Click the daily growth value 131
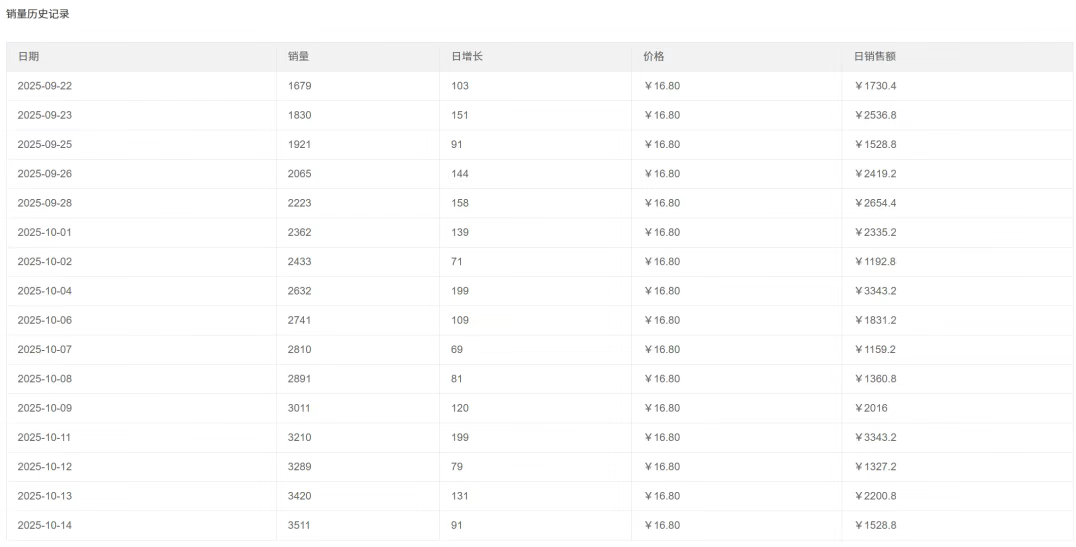 coord(460,496)
